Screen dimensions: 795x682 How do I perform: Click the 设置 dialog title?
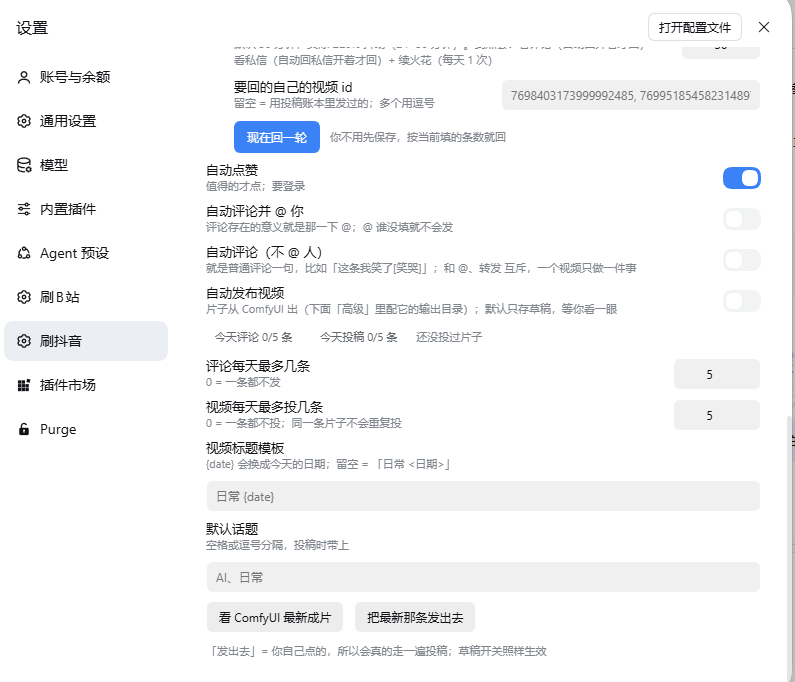32,28
